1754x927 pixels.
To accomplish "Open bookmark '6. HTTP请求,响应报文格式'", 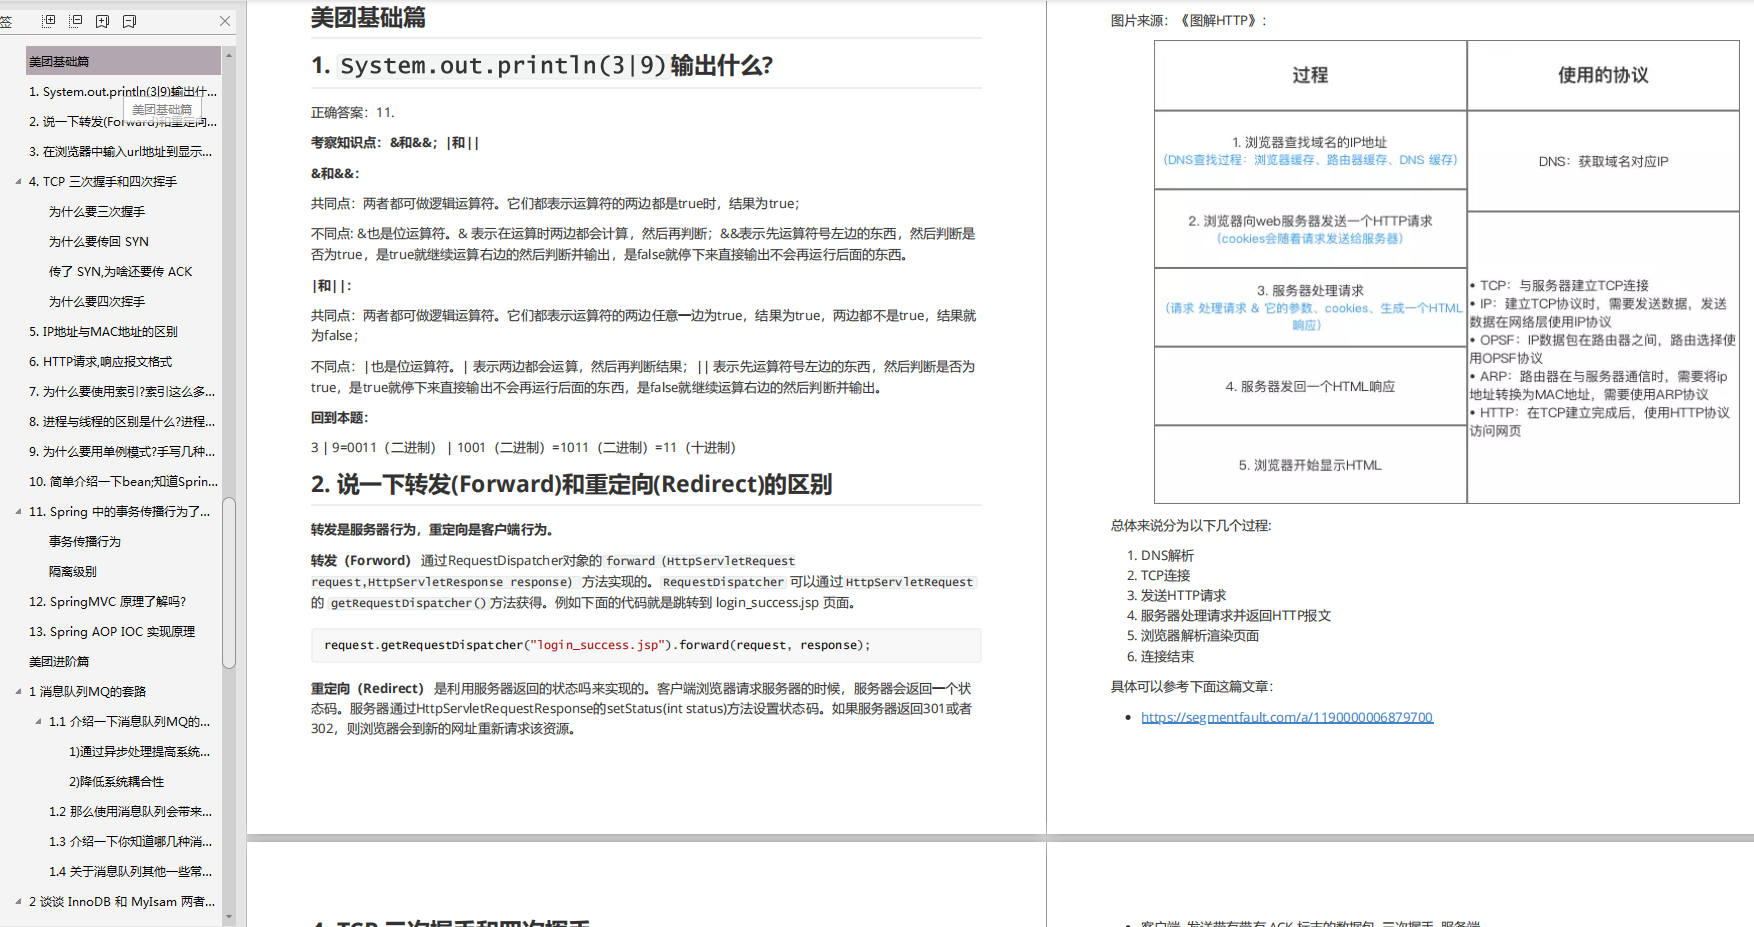I will coord(100,362).
